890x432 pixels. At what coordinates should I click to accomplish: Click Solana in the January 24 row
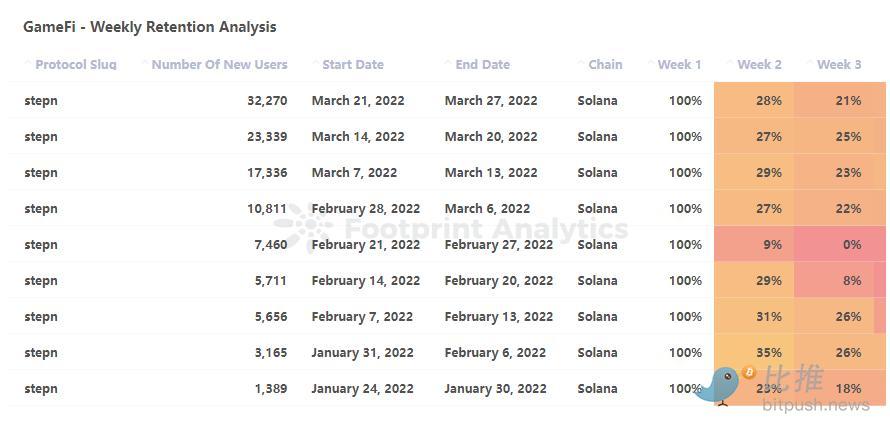(x=597, y=388)
